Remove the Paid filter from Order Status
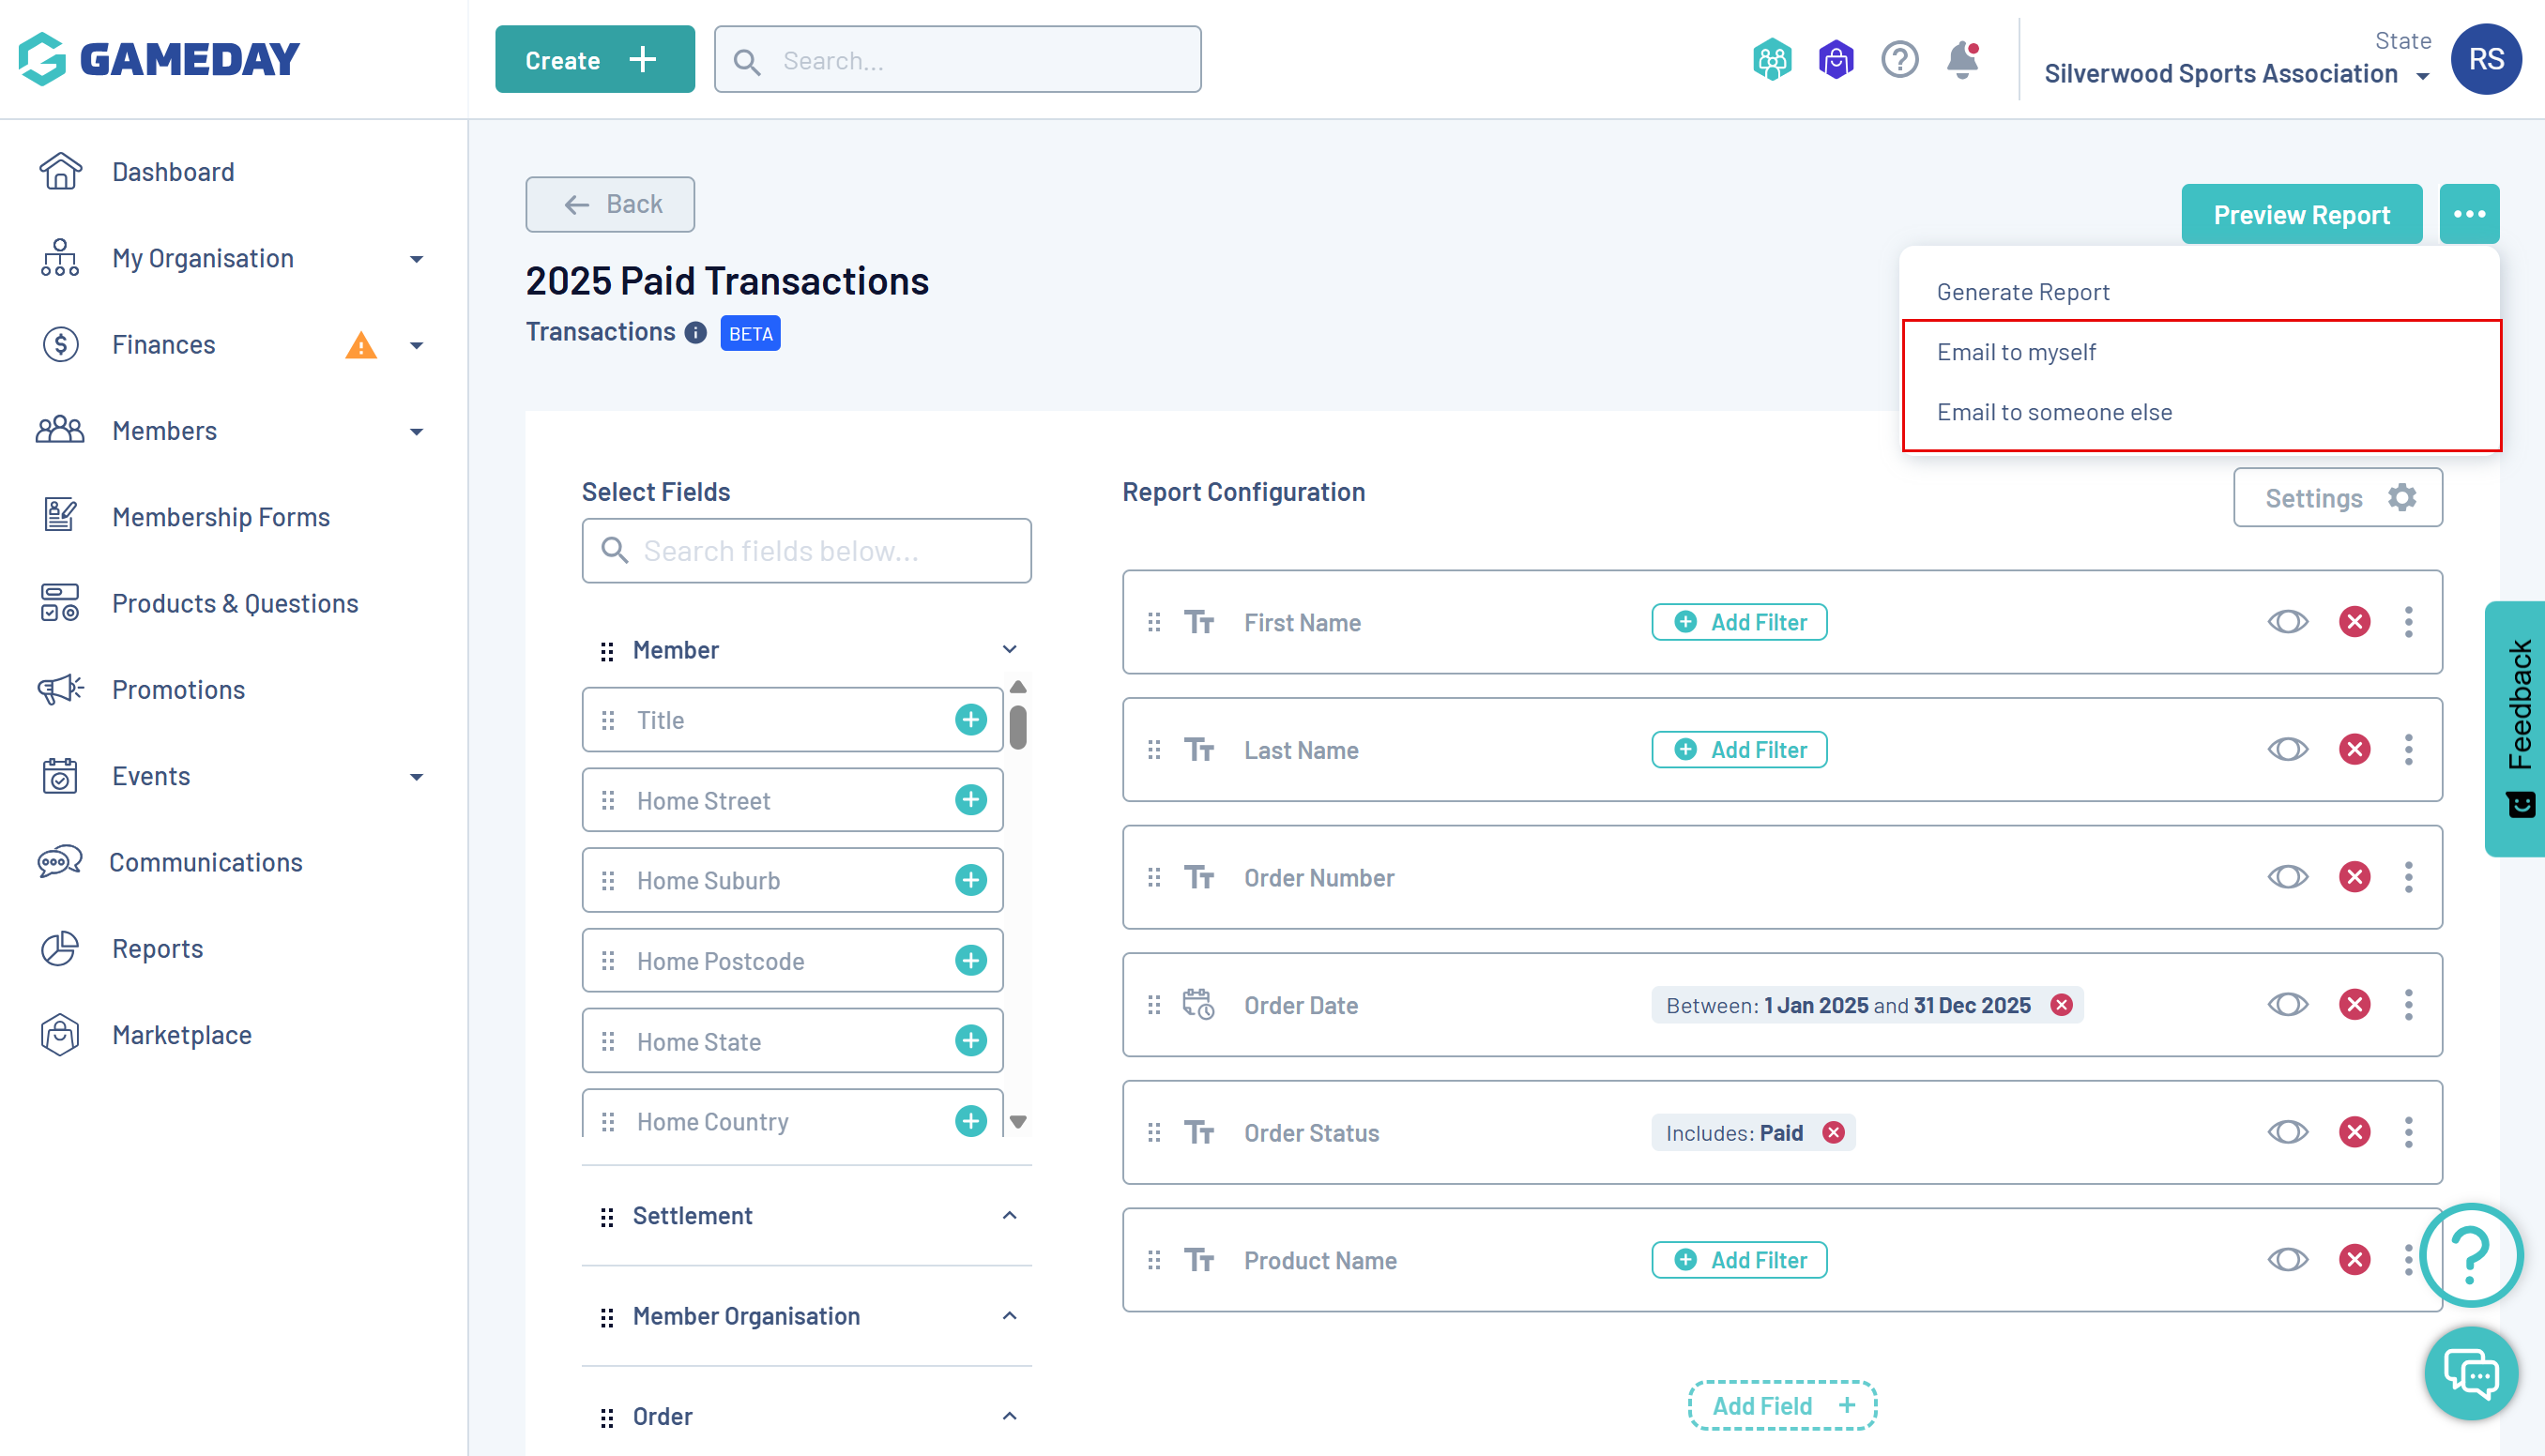2545x1456 pixels. 1833,1132
